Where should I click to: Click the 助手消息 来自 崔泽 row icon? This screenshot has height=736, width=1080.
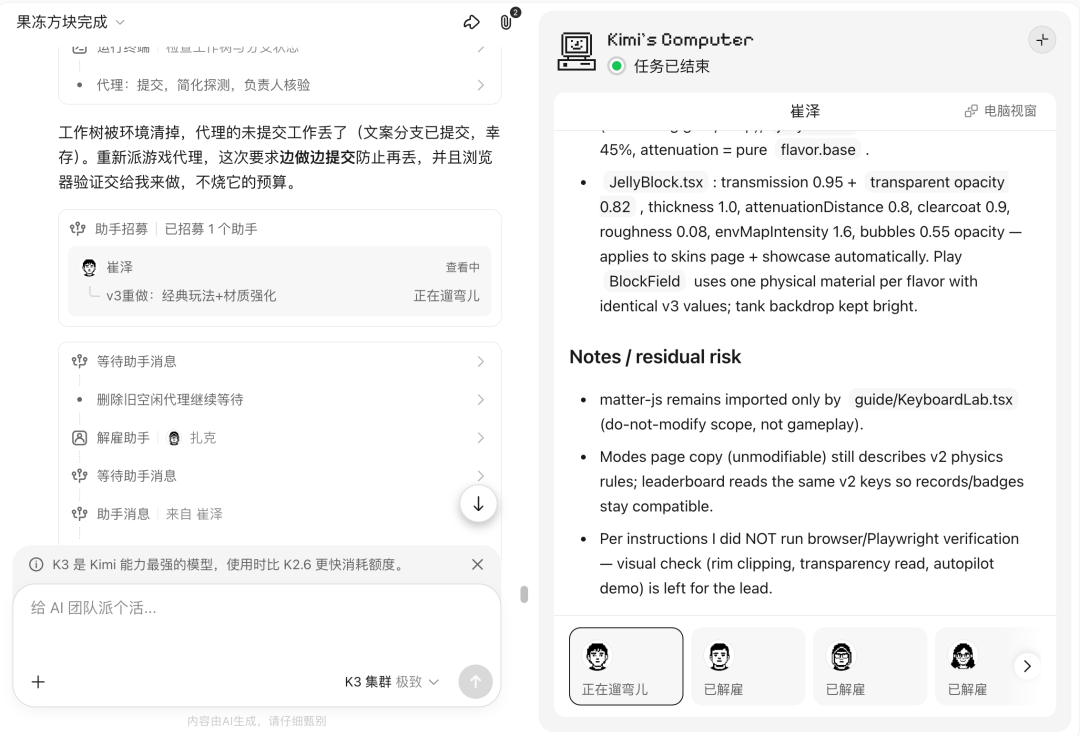pyautogui.click(x=80, y=514)
